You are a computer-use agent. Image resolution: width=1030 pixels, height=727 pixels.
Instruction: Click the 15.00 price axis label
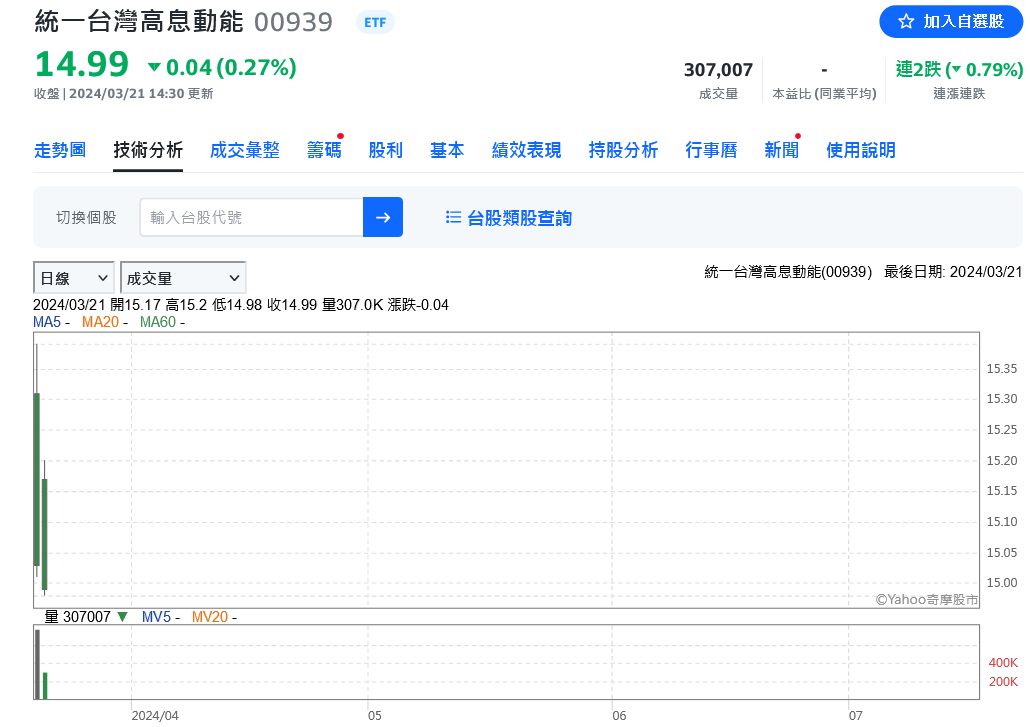[1002, 583]
